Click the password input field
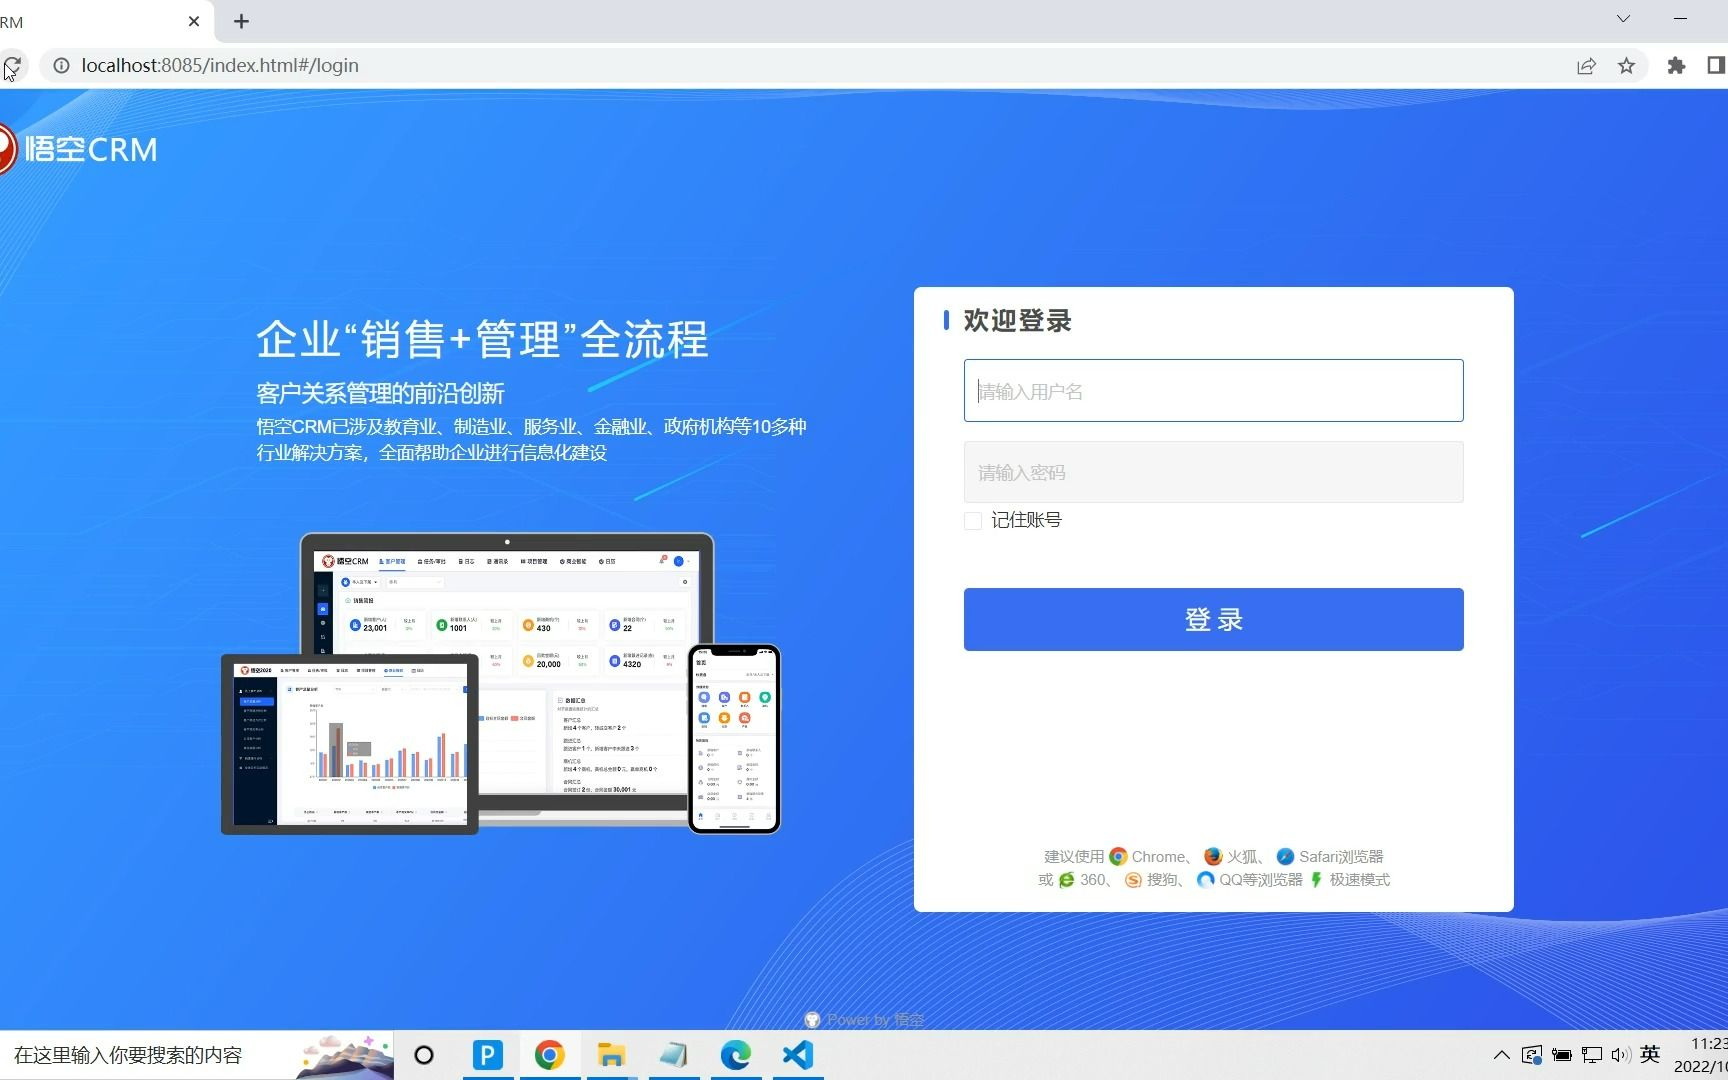 click(x=1213, y=472)
